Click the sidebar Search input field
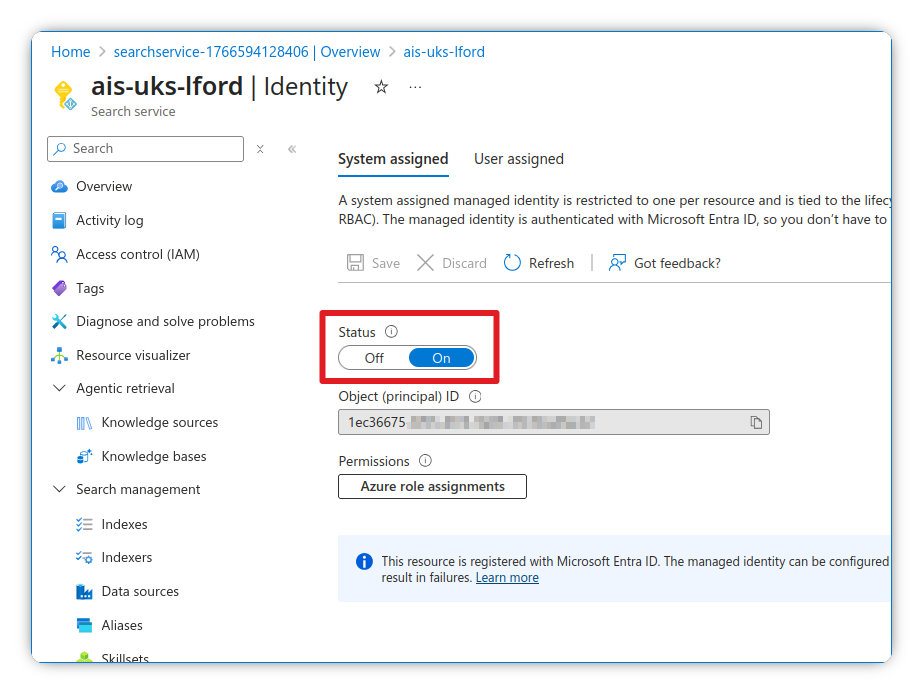This screenshot has height=694, width=923. pos(145,148)
